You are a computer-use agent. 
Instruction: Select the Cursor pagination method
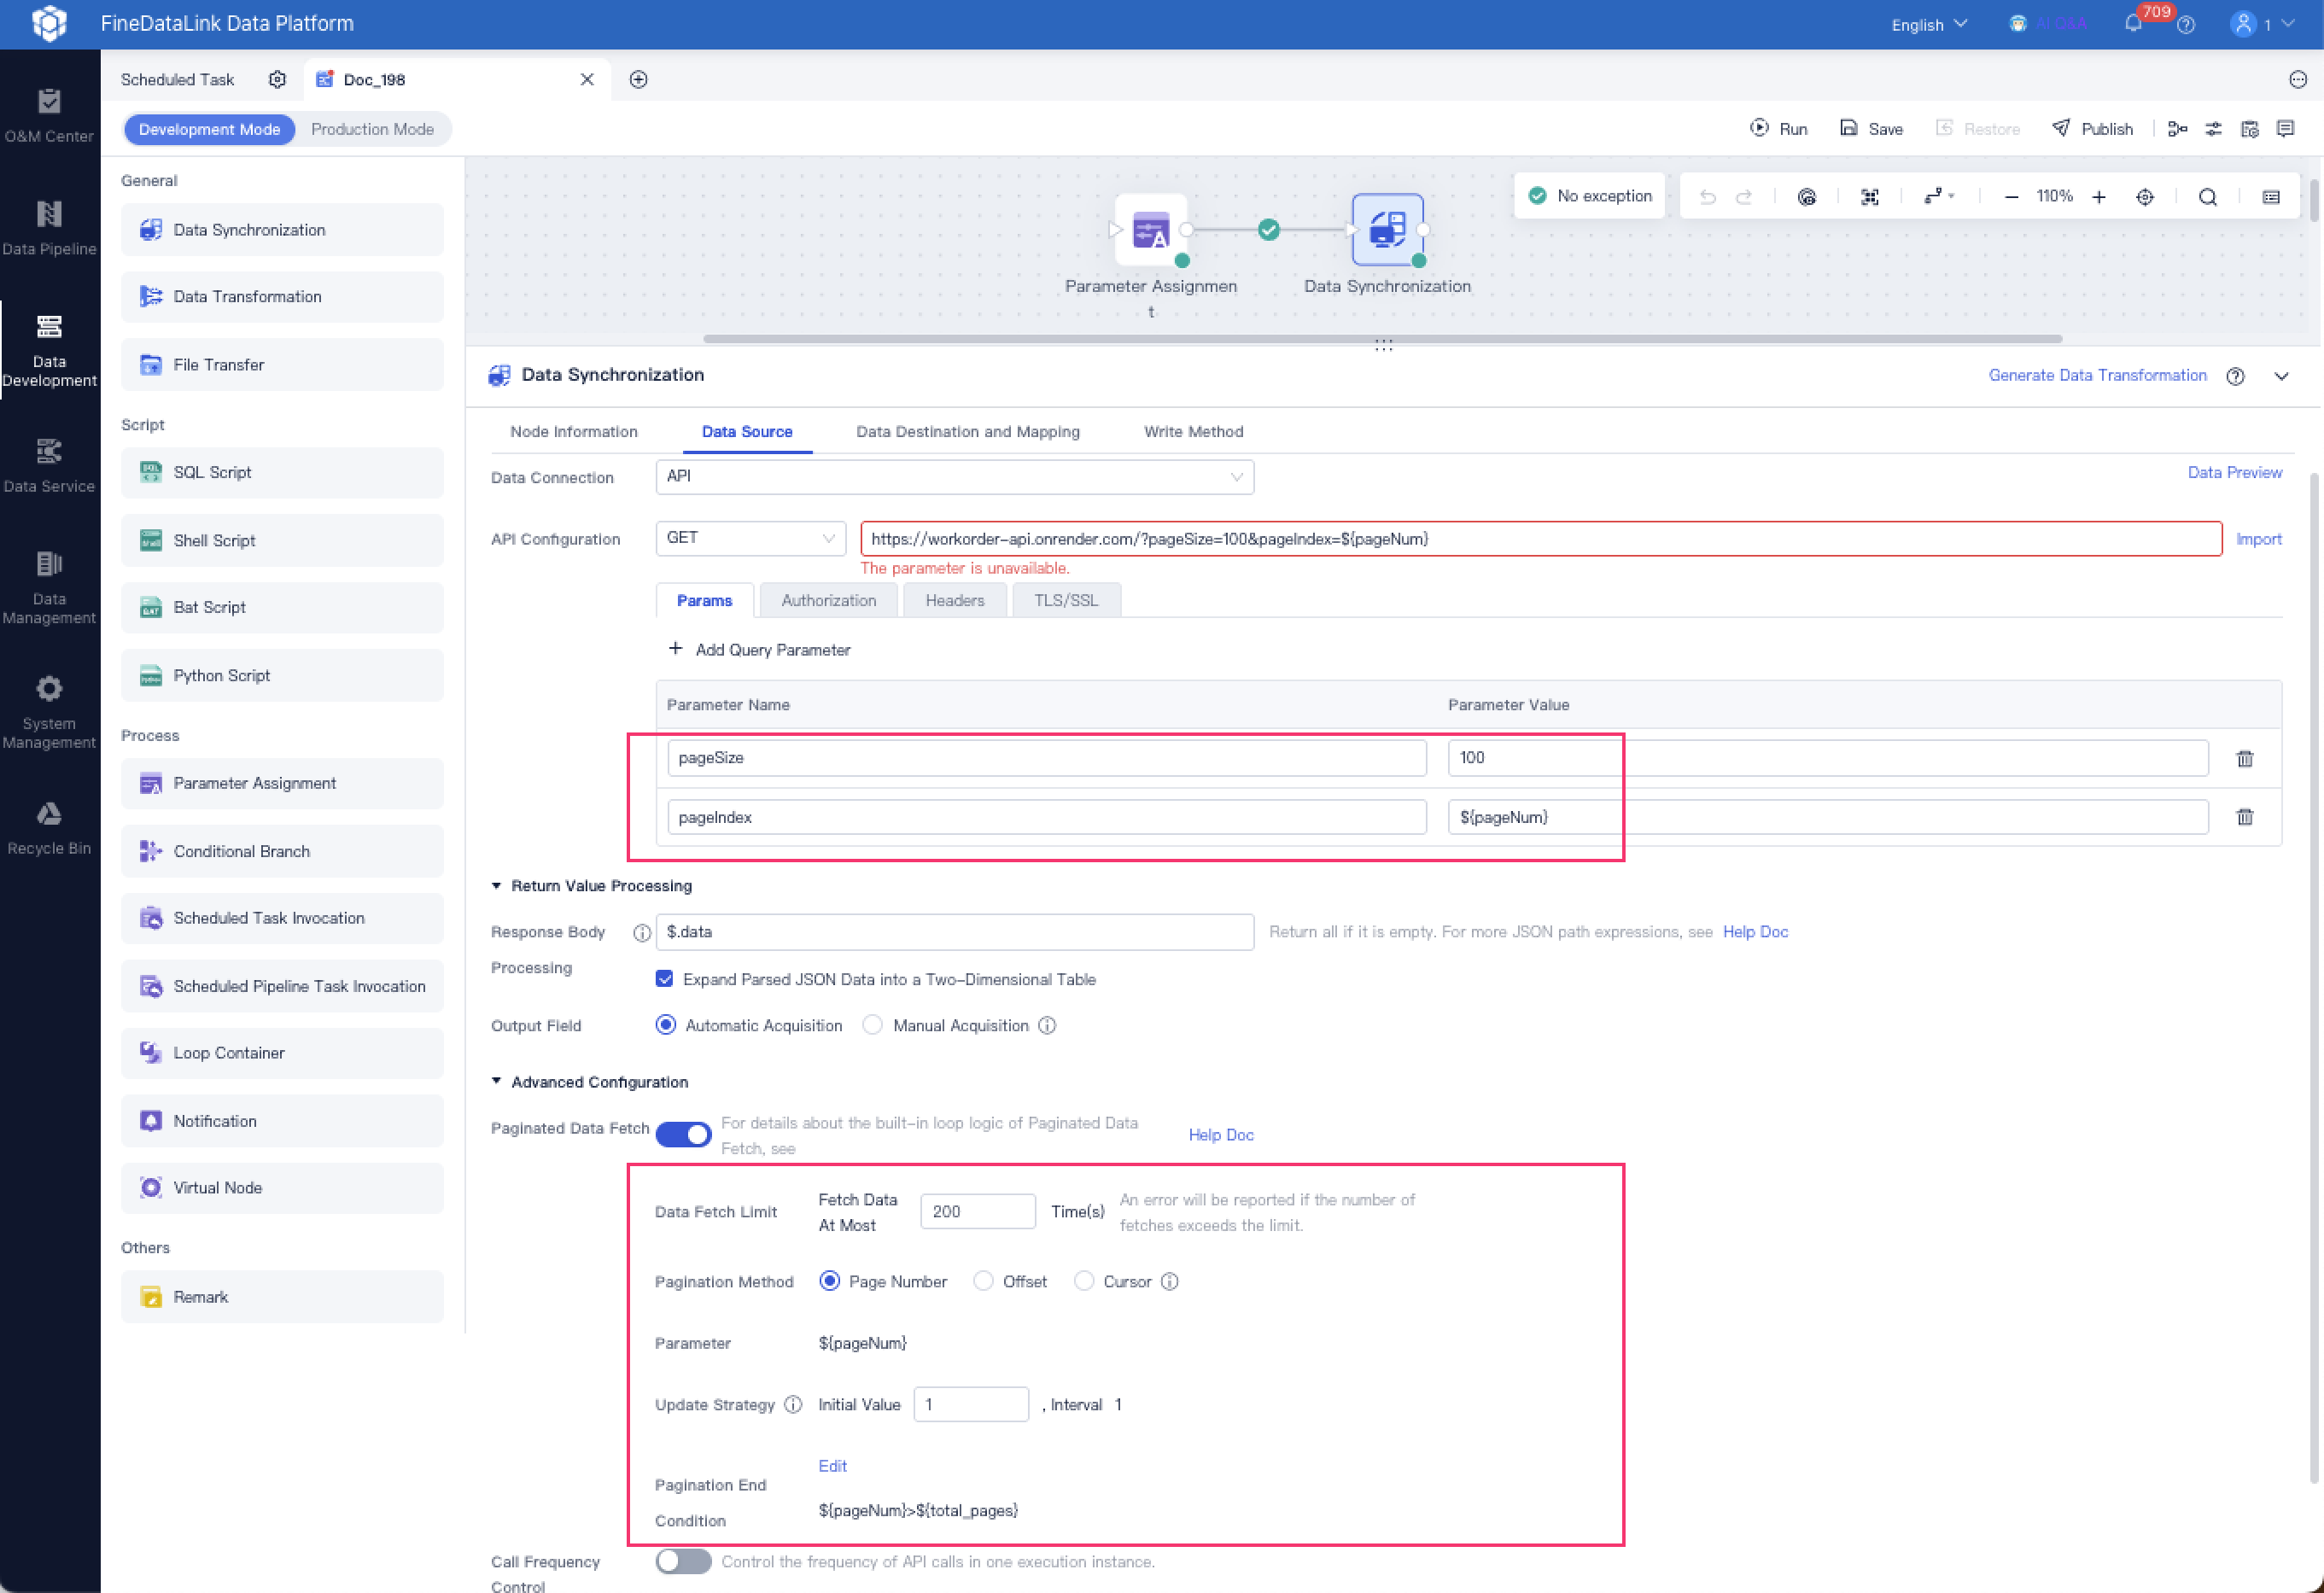[x=1084, y=1281]
